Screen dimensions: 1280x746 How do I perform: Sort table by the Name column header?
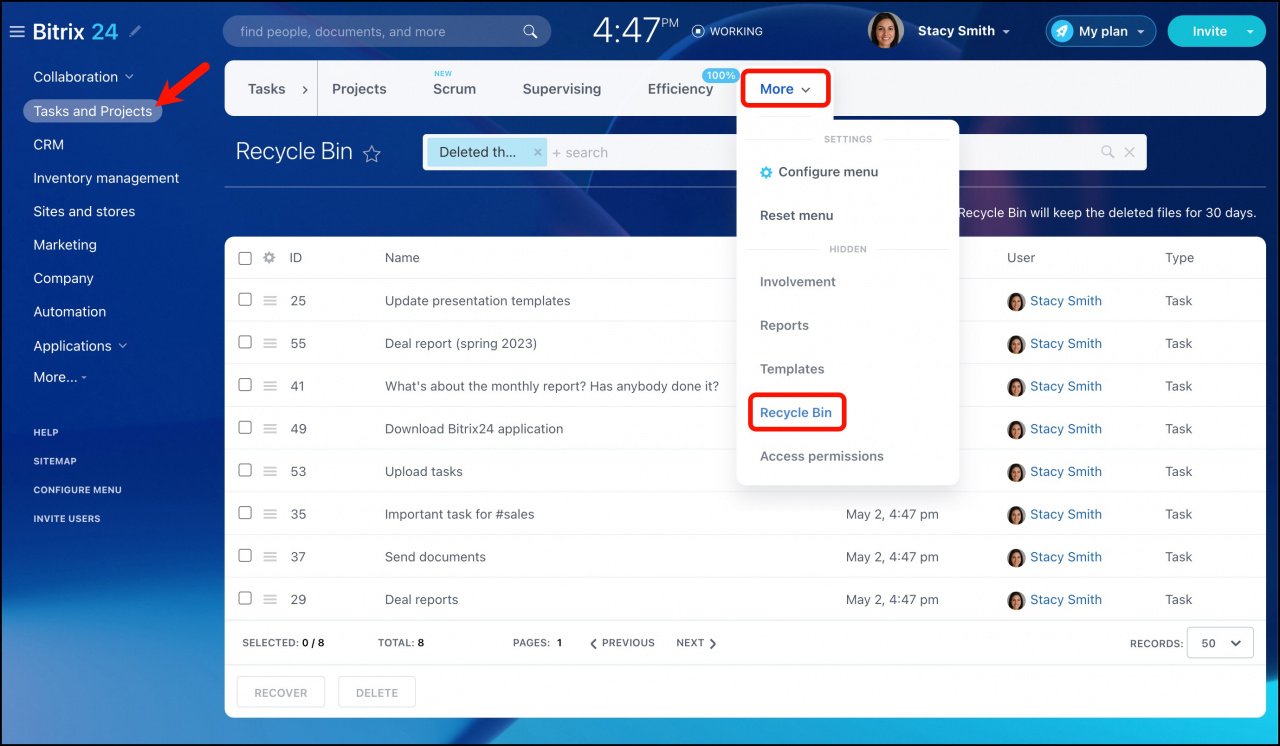[x=402, y=258]
